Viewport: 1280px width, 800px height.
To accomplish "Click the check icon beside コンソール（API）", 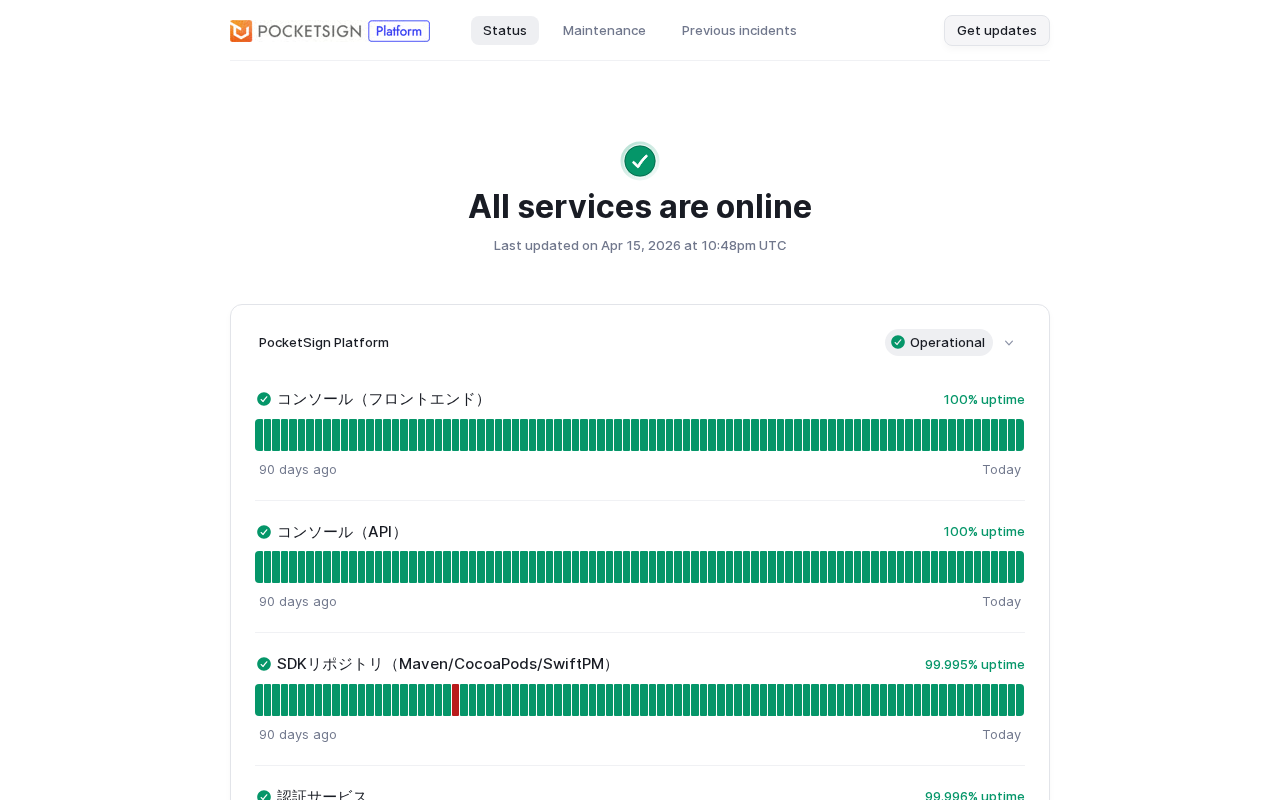I will click(264, 532).
